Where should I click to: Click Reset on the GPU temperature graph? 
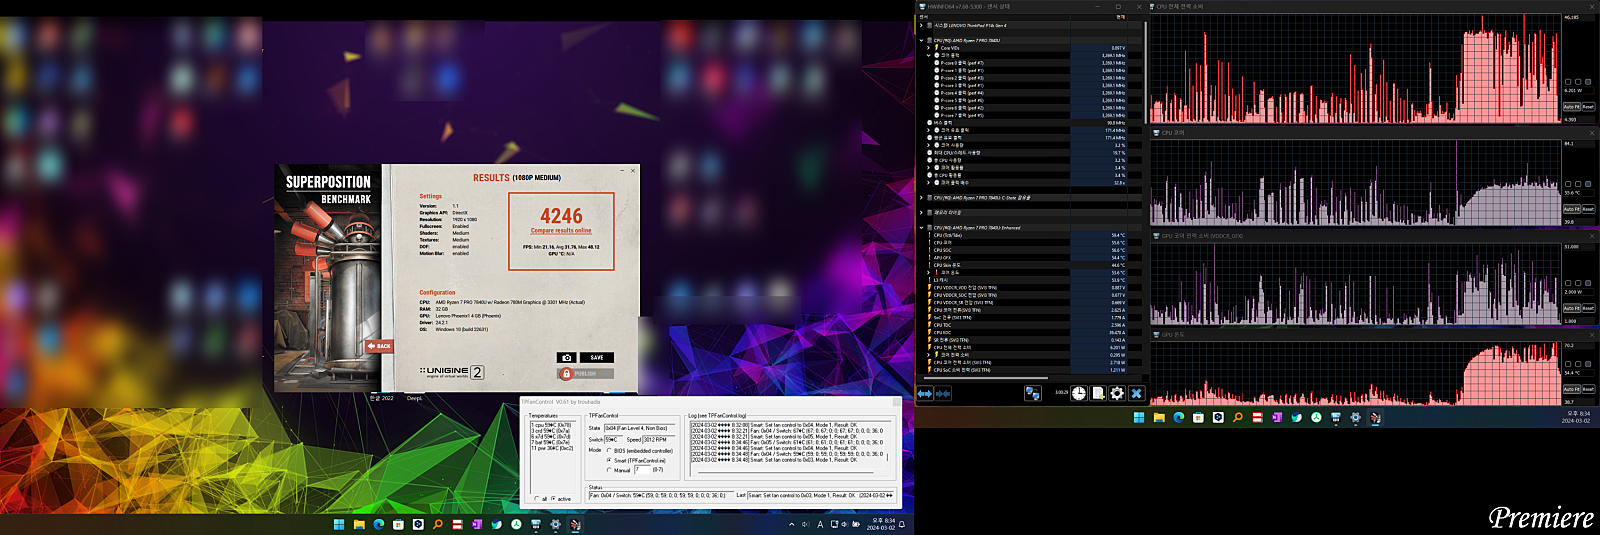(x=1588, y=389)
